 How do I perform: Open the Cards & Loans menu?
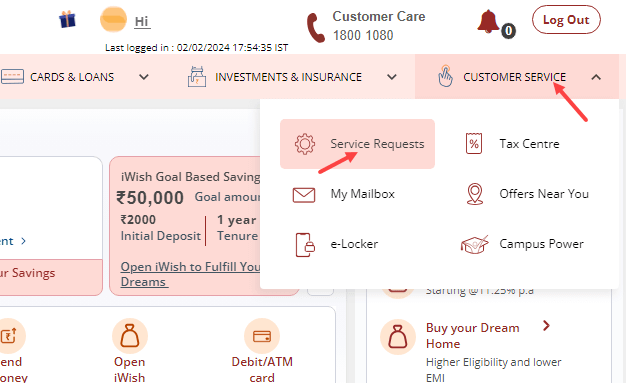point(72,77)
